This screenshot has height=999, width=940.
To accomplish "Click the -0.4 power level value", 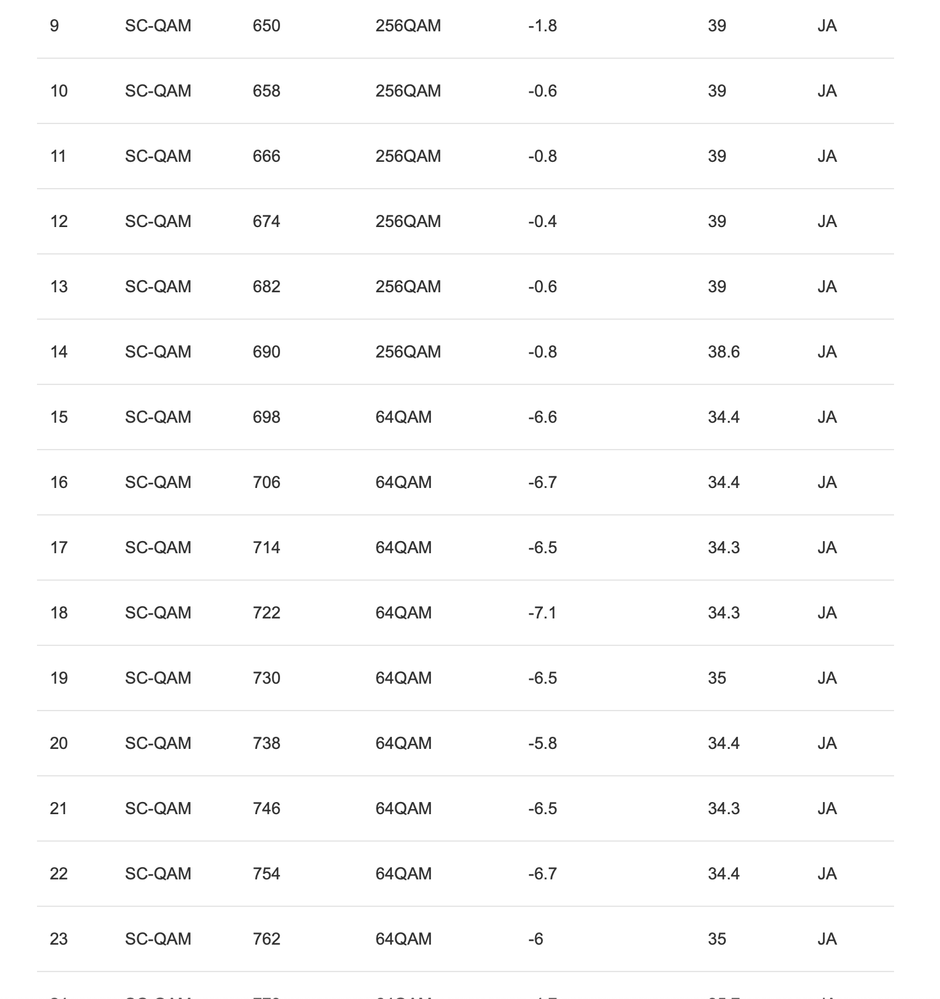I will pyautogui.click(x=542, y=221).
